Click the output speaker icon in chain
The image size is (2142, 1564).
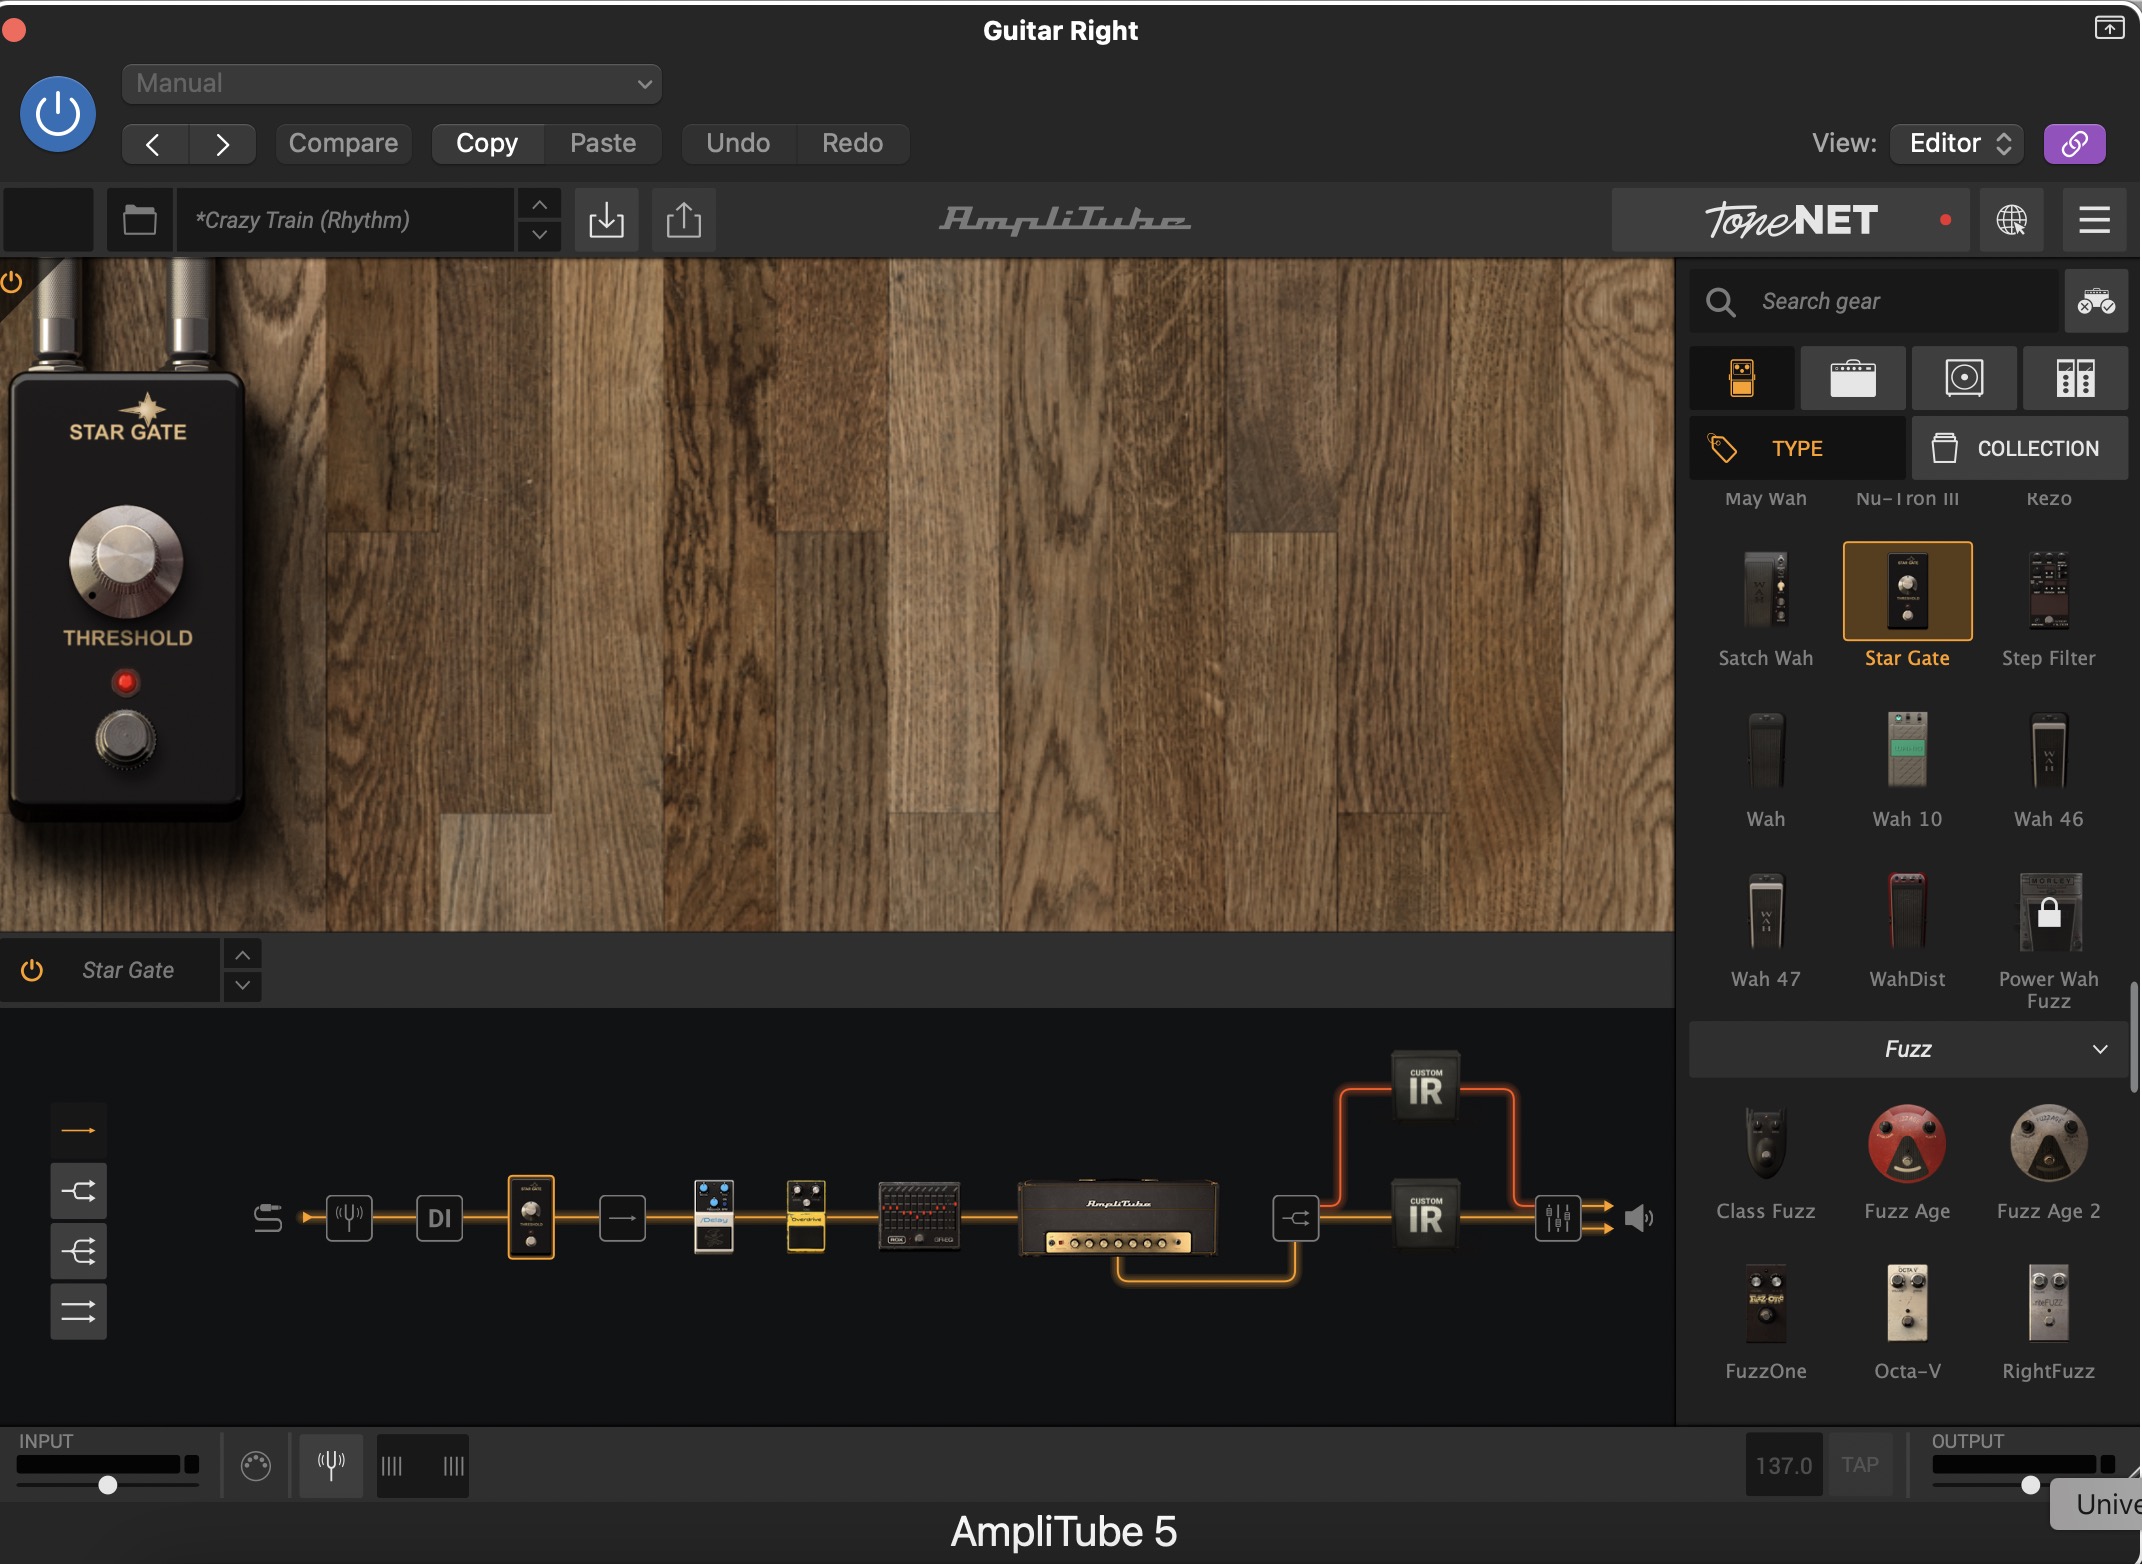tap(1638, 1218)
